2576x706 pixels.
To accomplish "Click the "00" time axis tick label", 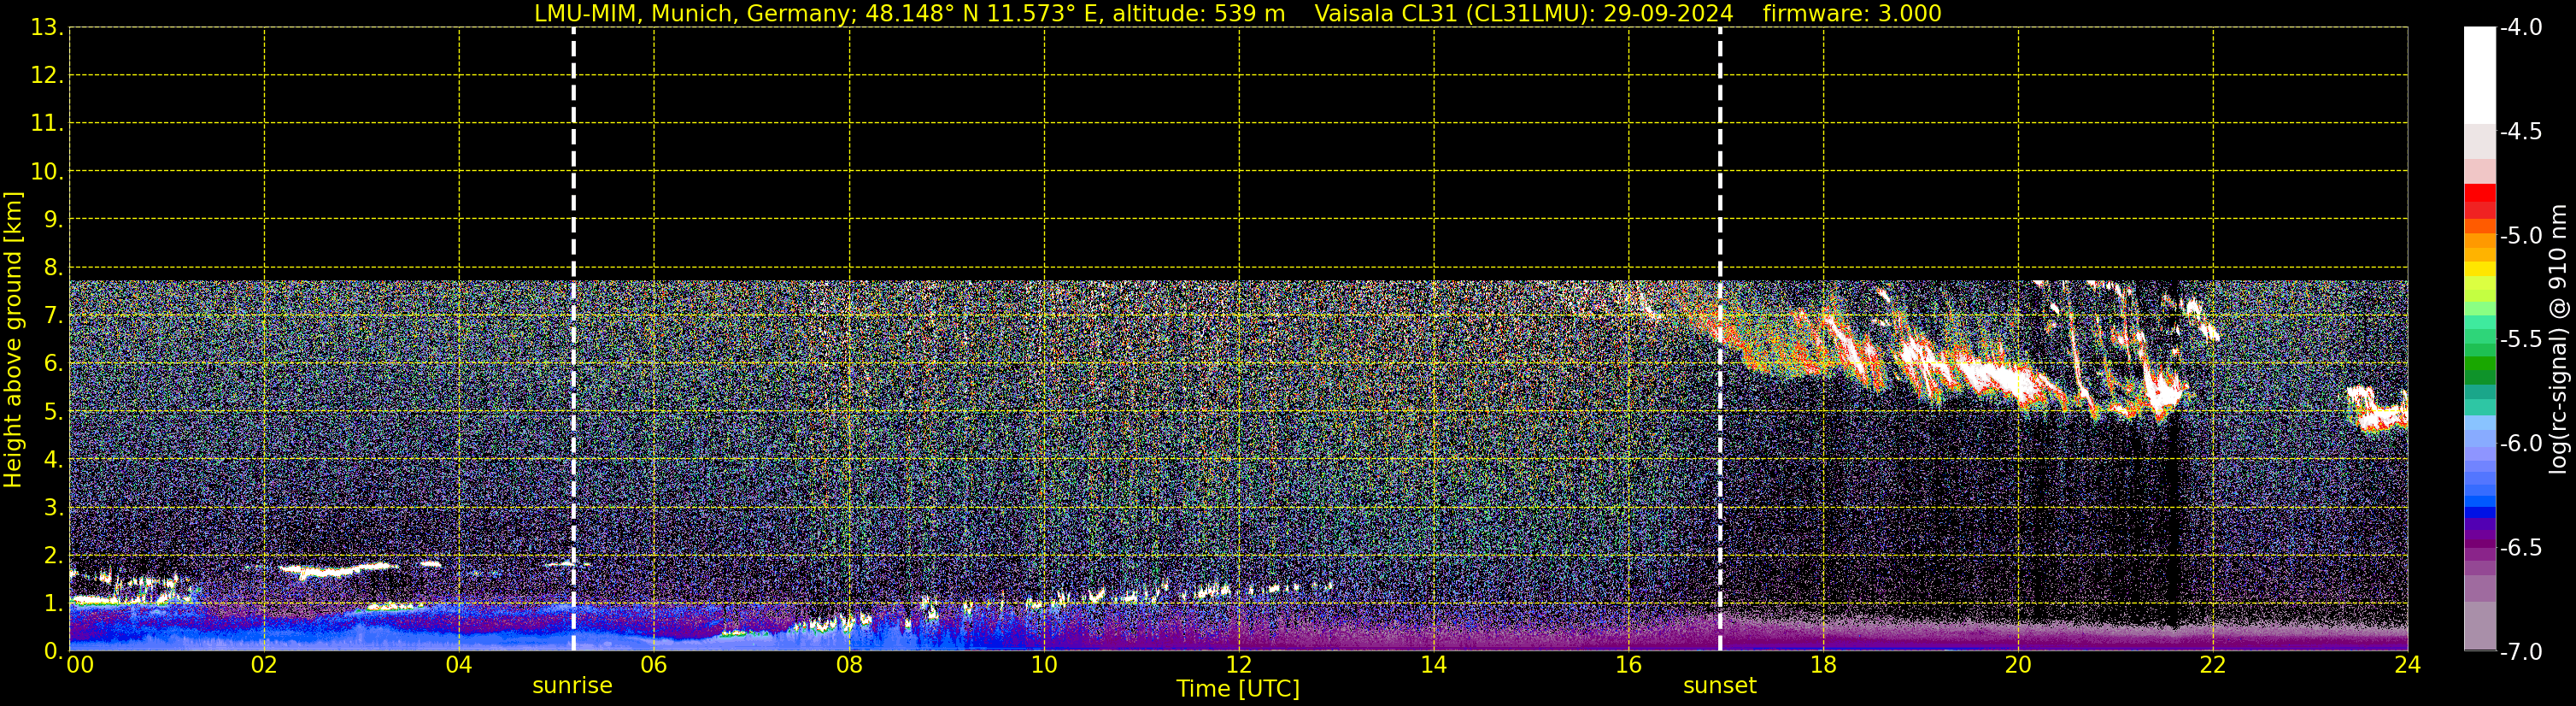I will 80,665.
